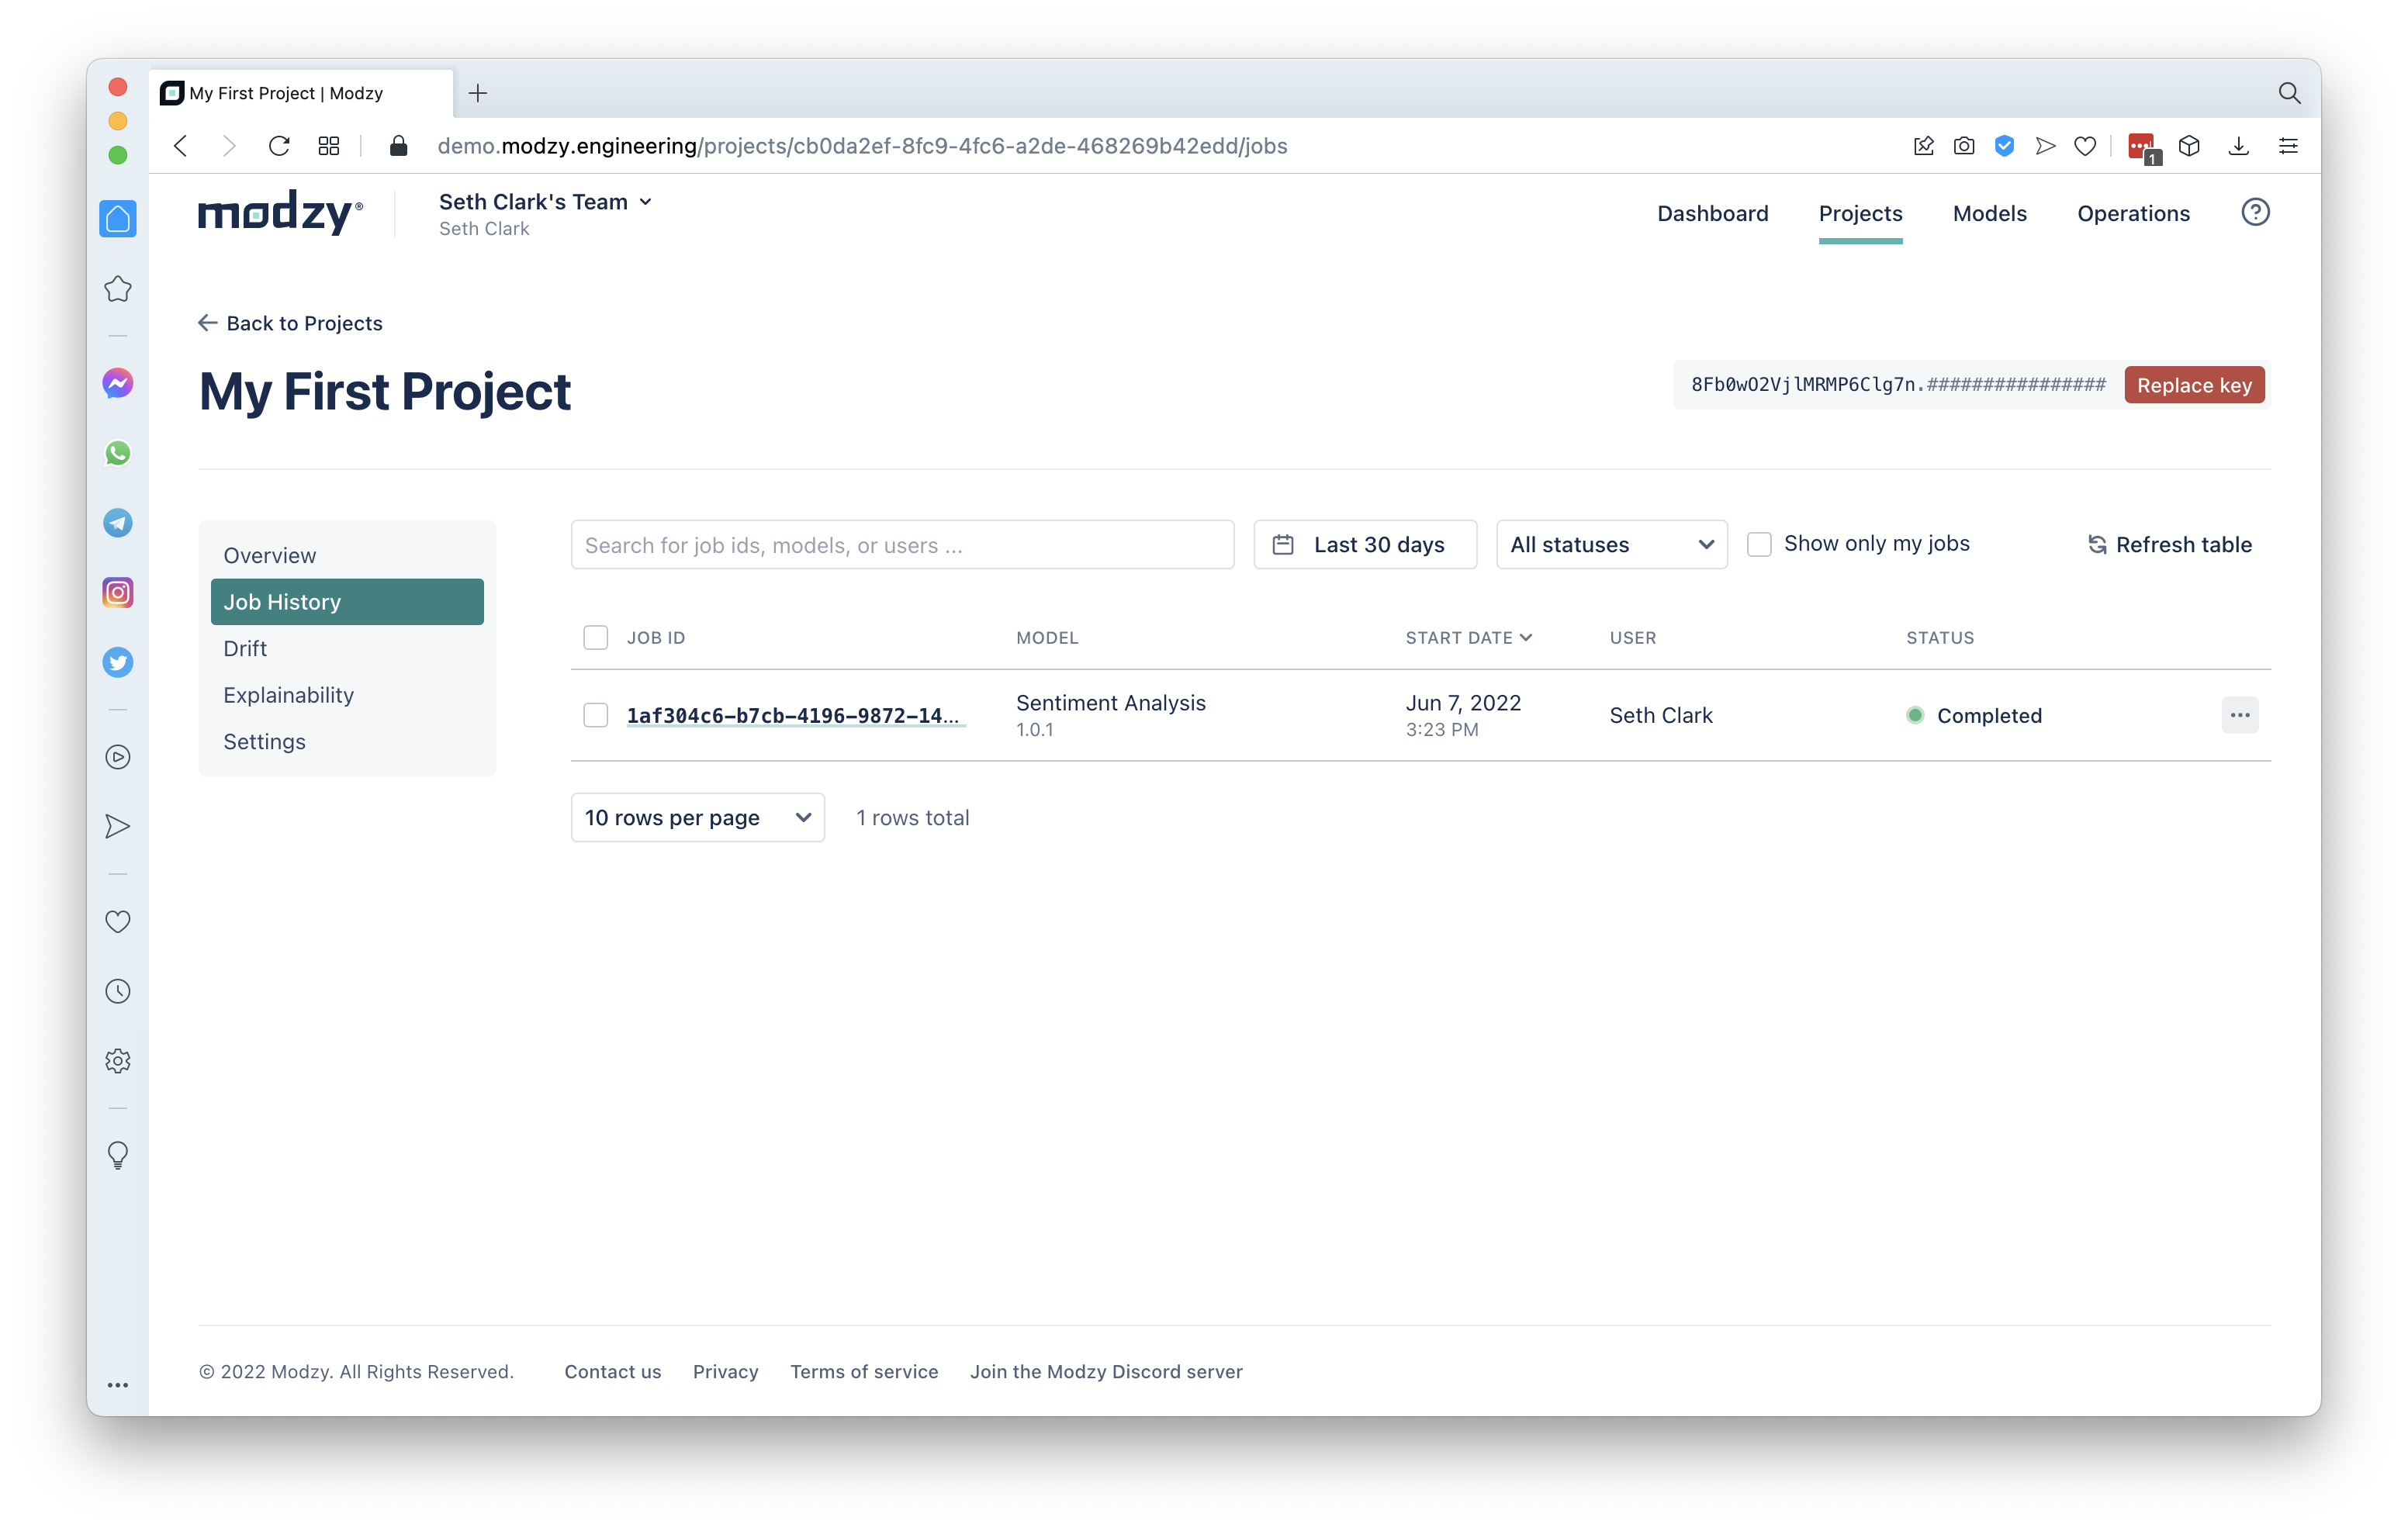Reload the page with refresh icon
Image resolution: width=2408 pixels, height=1531 pixels.
pos(279,146)
